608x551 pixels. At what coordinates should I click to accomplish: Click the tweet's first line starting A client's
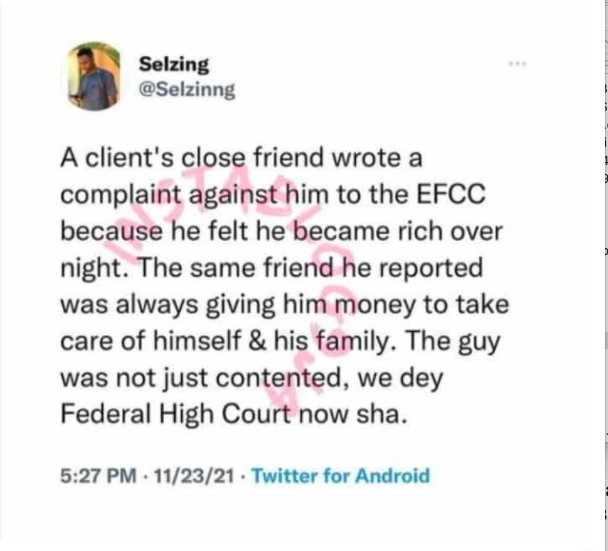pyautogui.click(x=241, y=158)
